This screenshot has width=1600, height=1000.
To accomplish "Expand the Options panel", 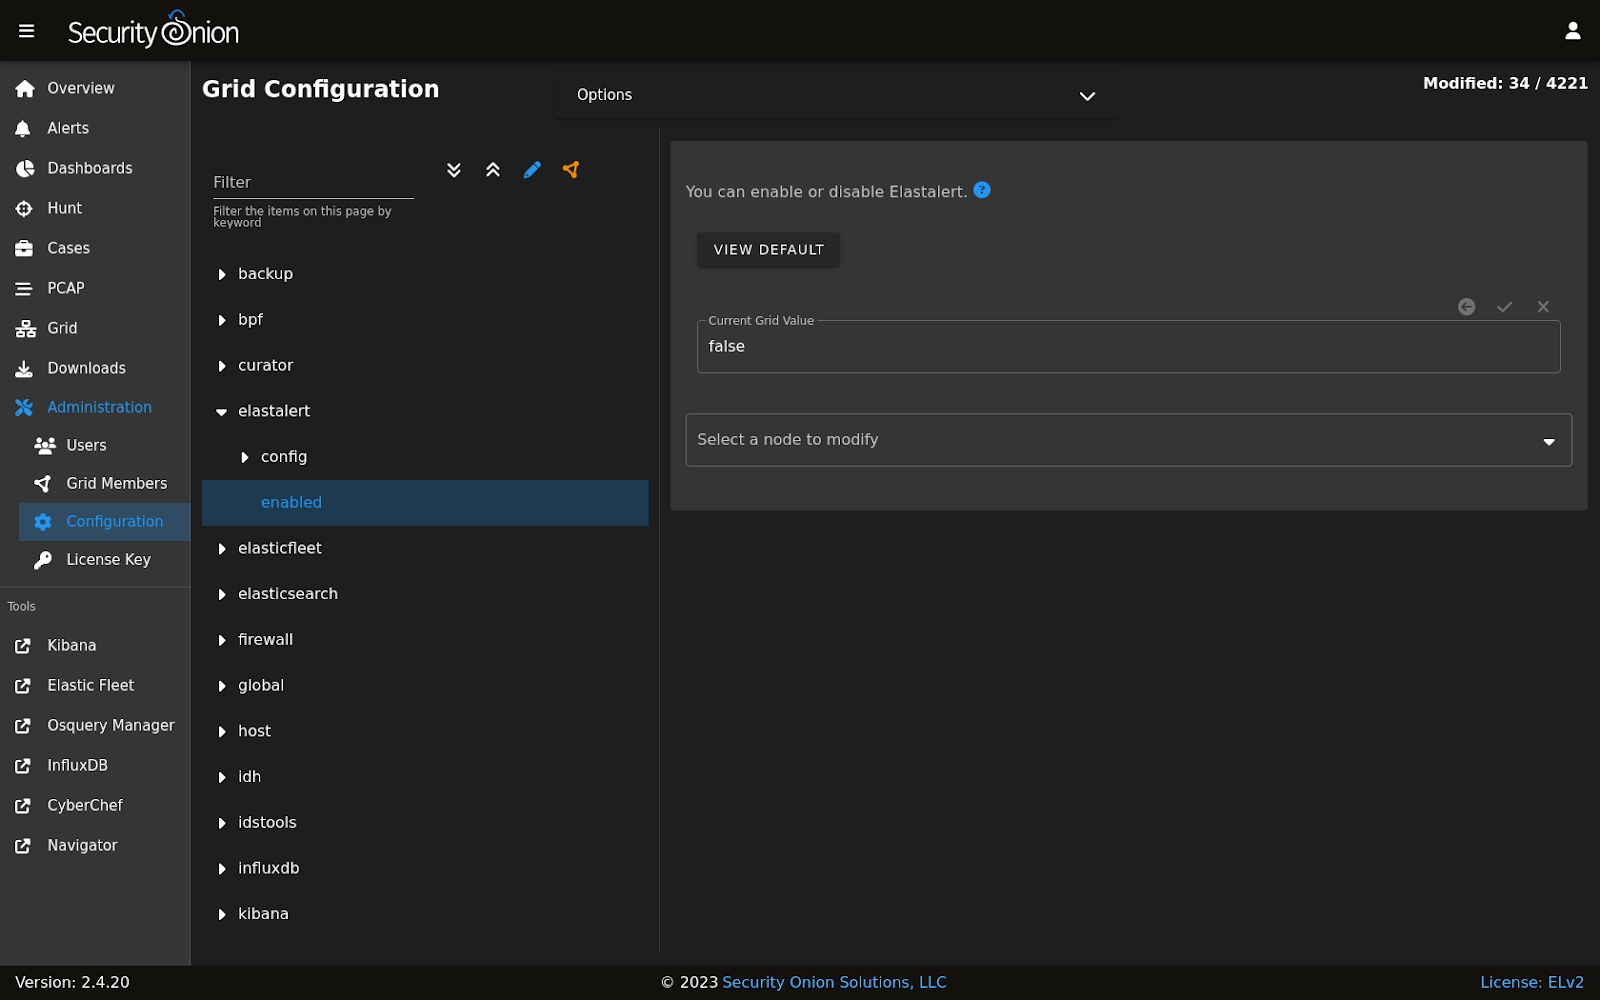I will point(836,95).
